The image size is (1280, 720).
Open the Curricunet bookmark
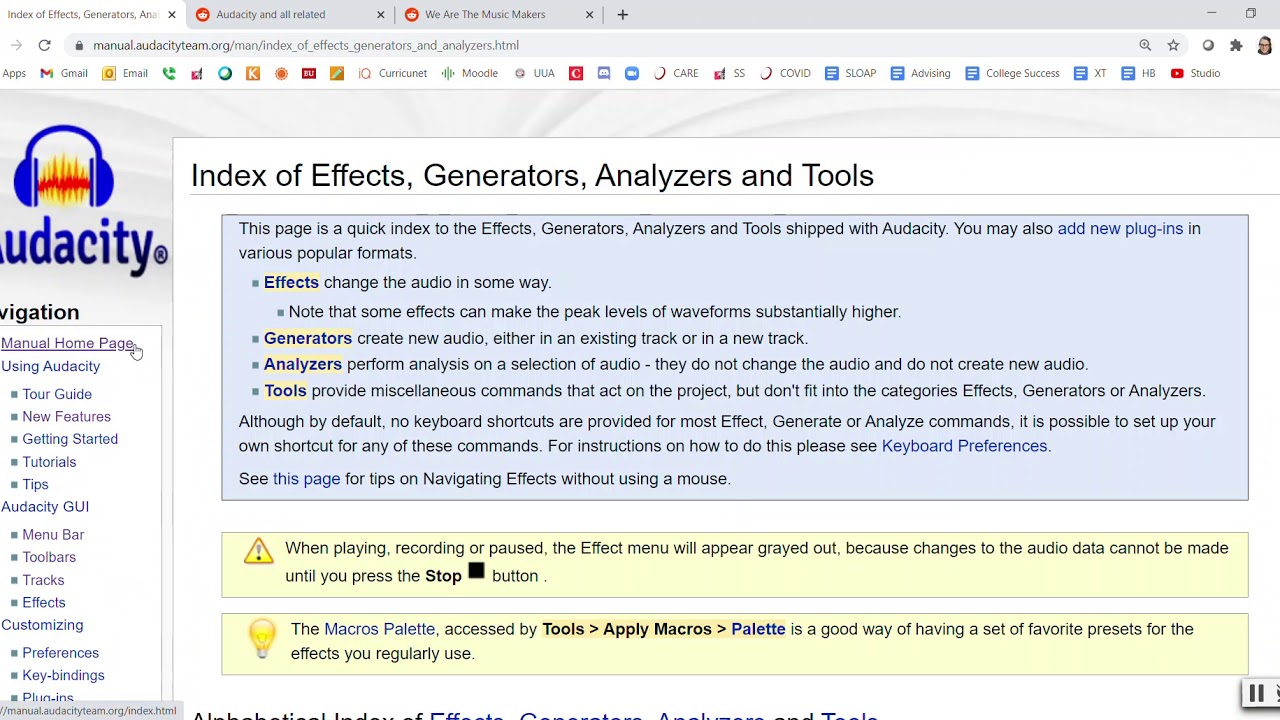393,73
